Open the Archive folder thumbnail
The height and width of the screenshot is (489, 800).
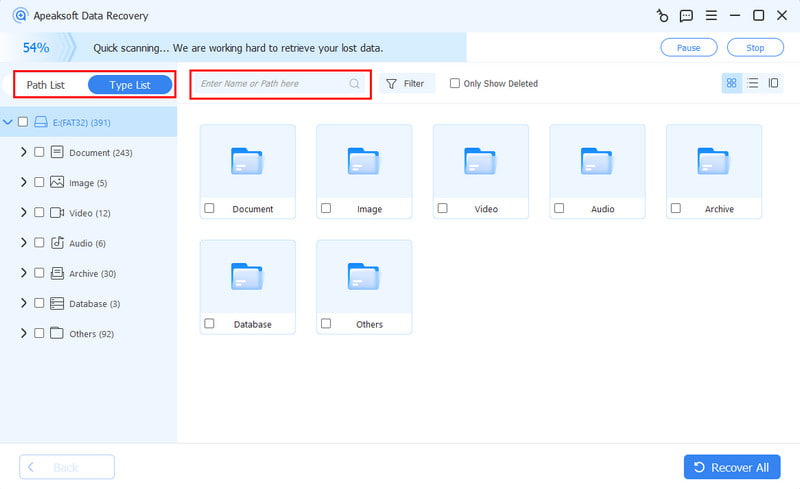coord(714,161)
